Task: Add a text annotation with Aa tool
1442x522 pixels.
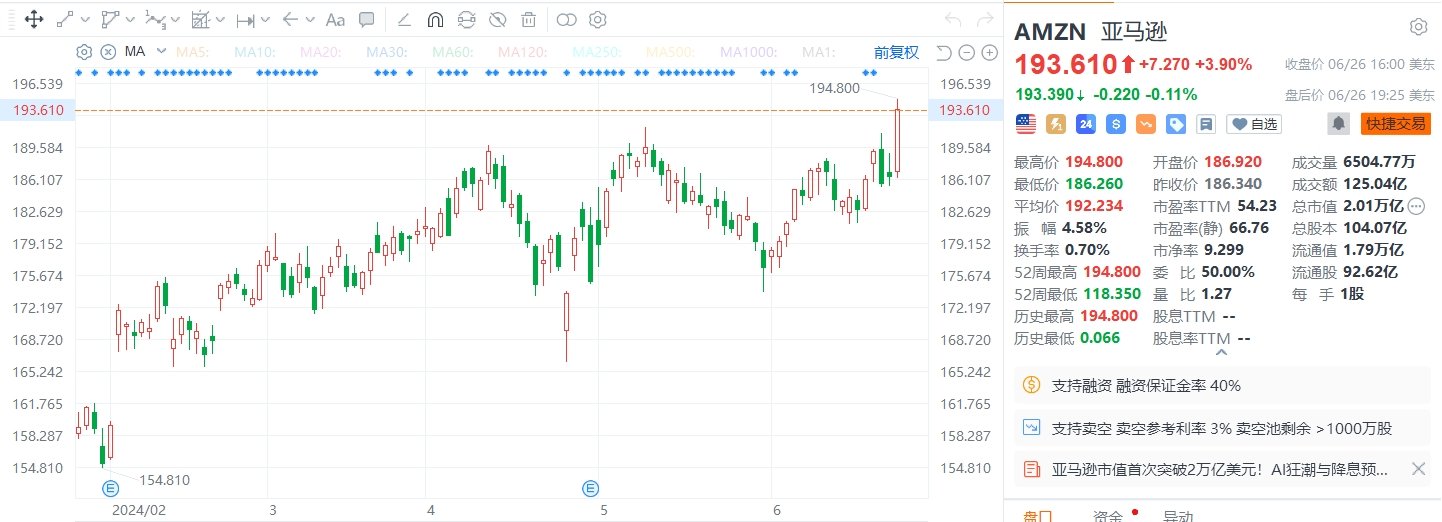Action: pyautogui.click(x=335, y=19)
